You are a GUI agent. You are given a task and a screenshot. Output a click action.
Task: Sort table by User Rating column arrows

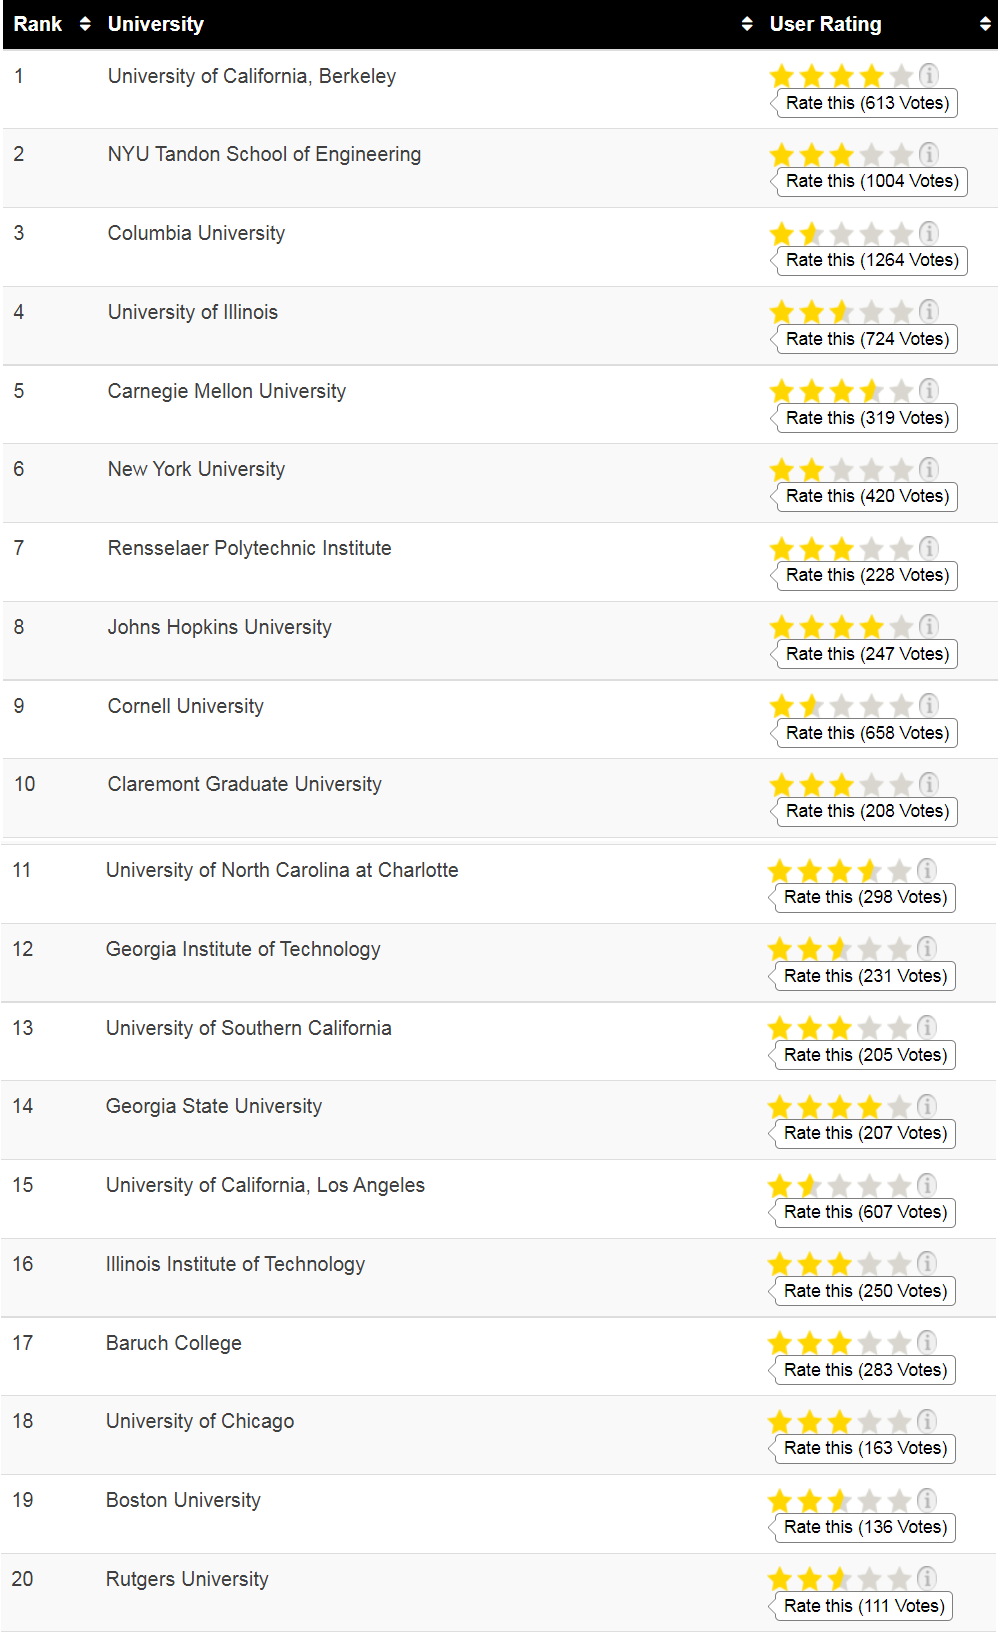coord(985,24)
